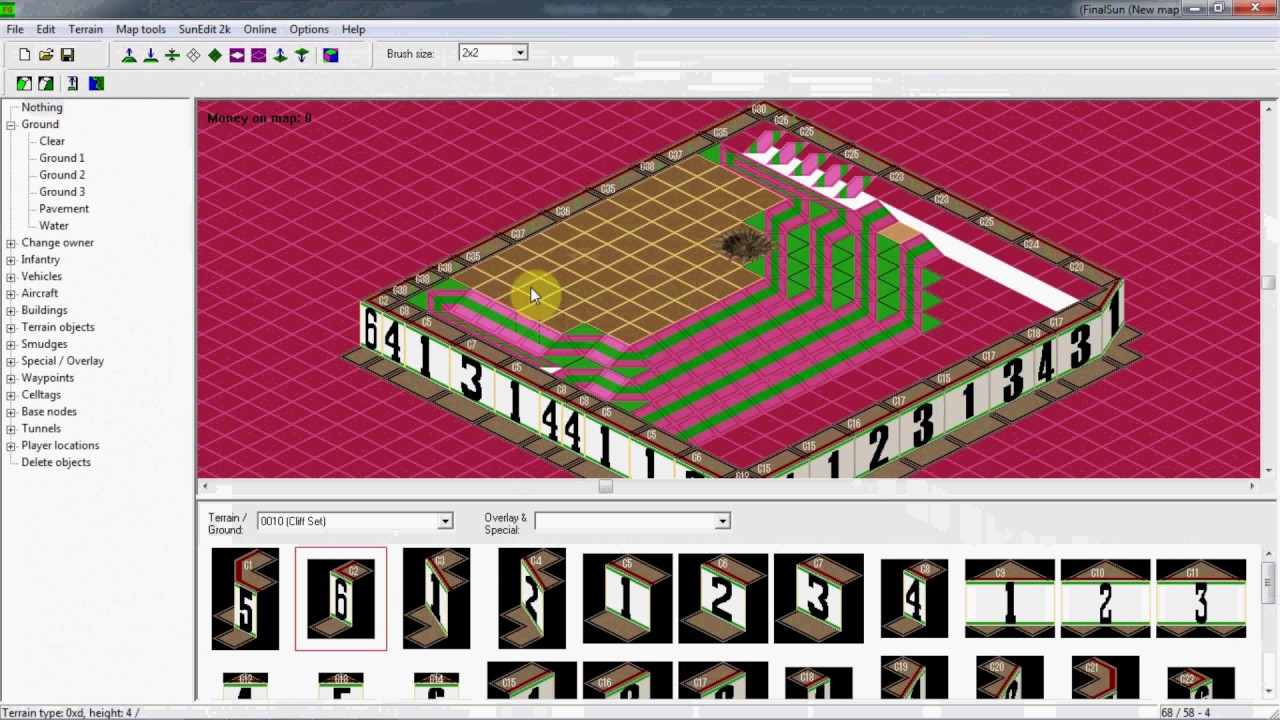
Task: Select Clear ground type
Action: (x=52, y=141)
